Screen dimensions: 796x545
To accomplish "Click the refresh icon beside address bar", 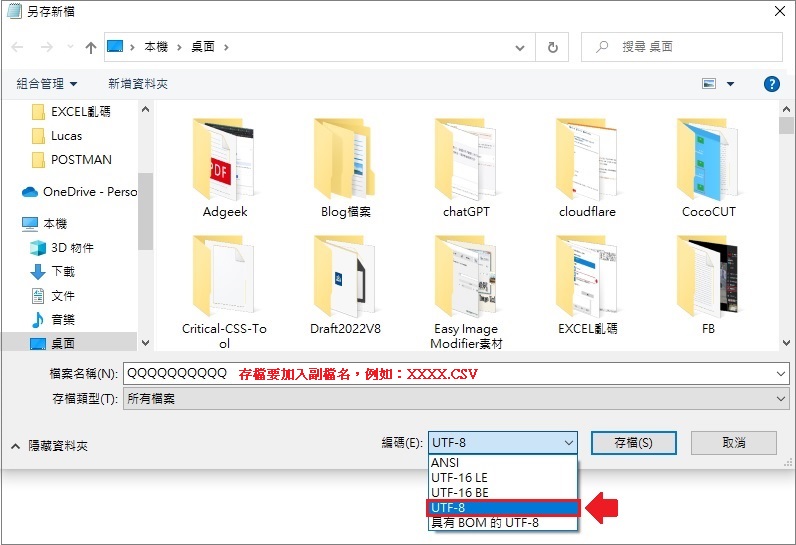I will (x=552, y=47).
